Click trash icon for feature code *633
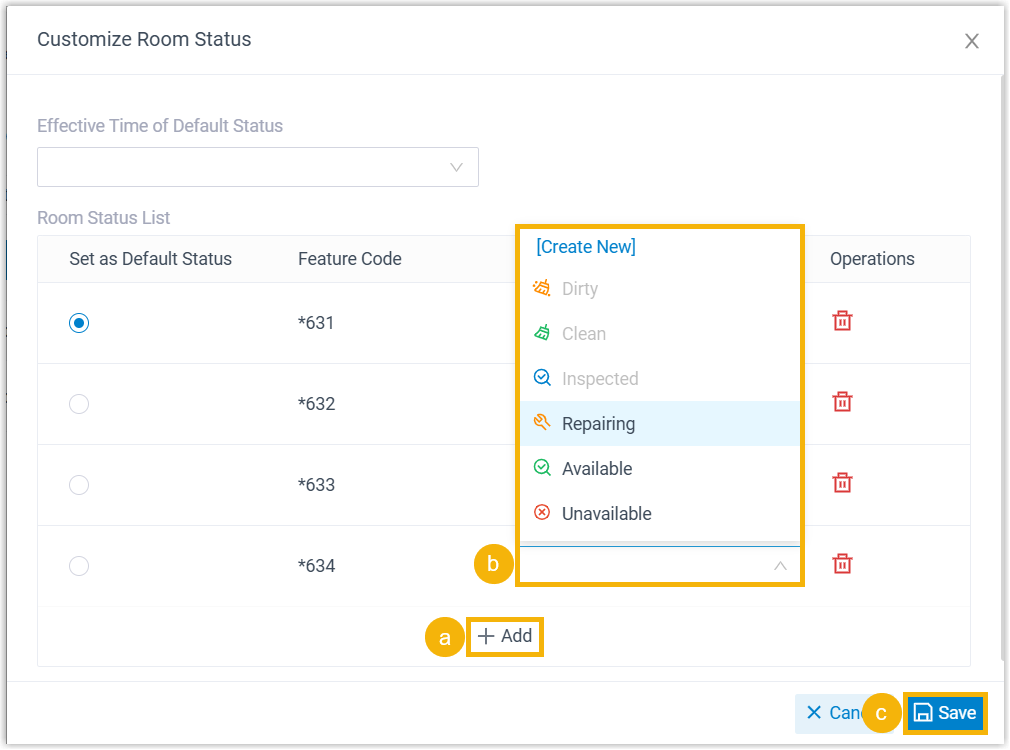Screen dimensions: 1010x750 [842, 483]
